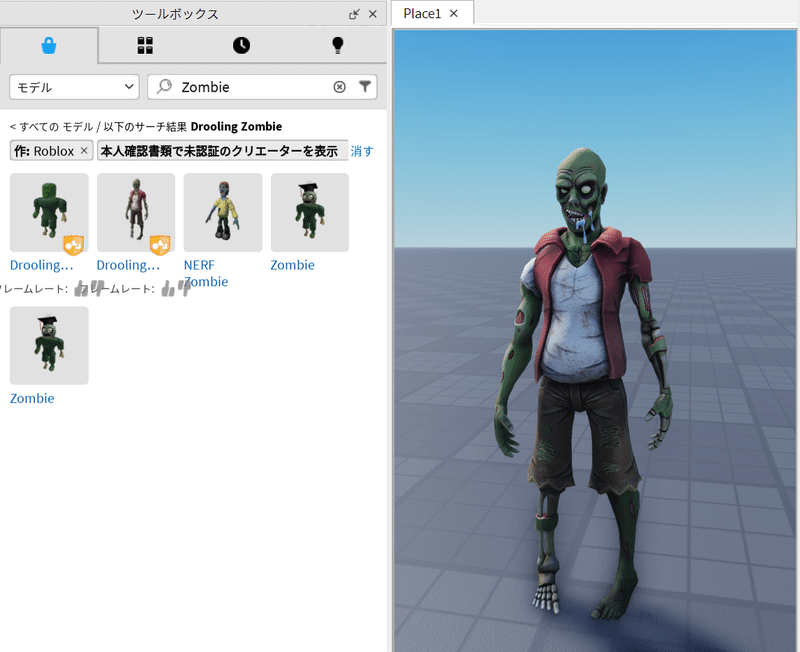Open the search filter funnel icon
The width and height of the screenshot is (800, 652).
pos(367,87)
